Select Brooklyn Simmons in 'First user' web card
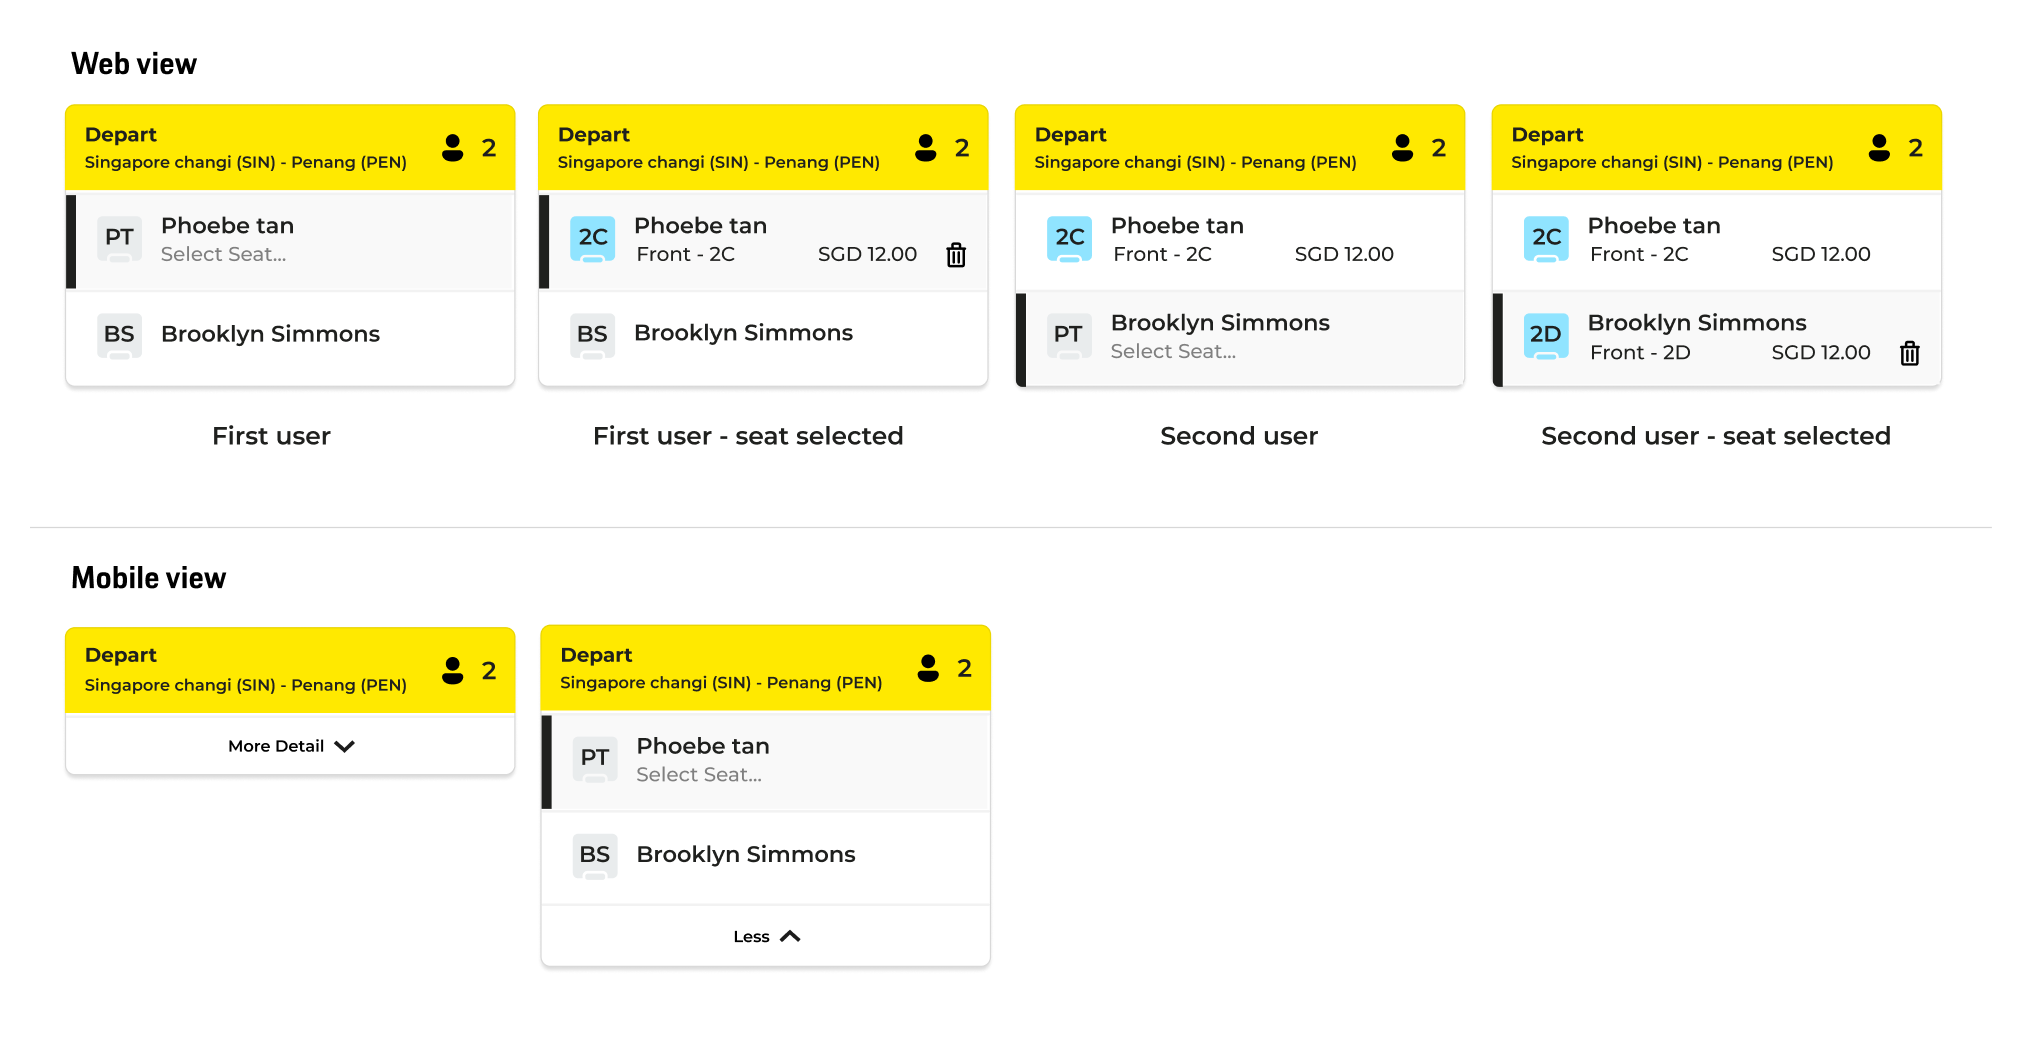The height and width of the screenshot is (1039, 2026). point(270,334)
